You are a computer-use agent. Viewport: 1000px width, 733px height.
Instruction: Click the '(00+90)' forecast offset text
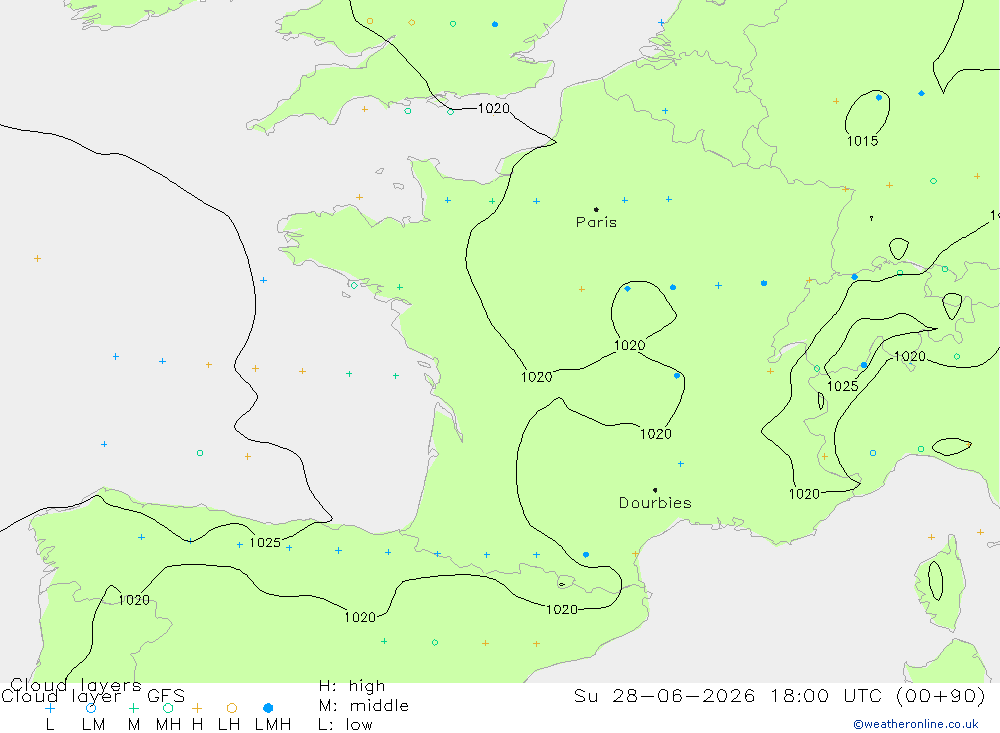[941, 695]
